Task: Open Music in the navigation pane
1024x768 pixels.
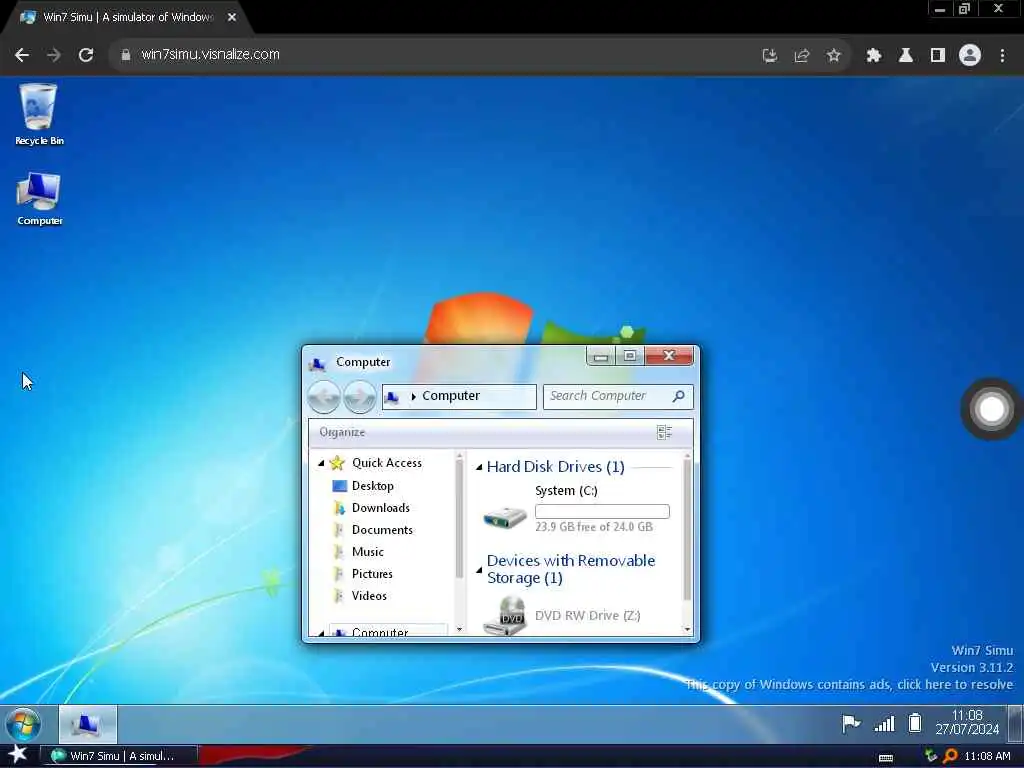Action: (x=368, y=552)
